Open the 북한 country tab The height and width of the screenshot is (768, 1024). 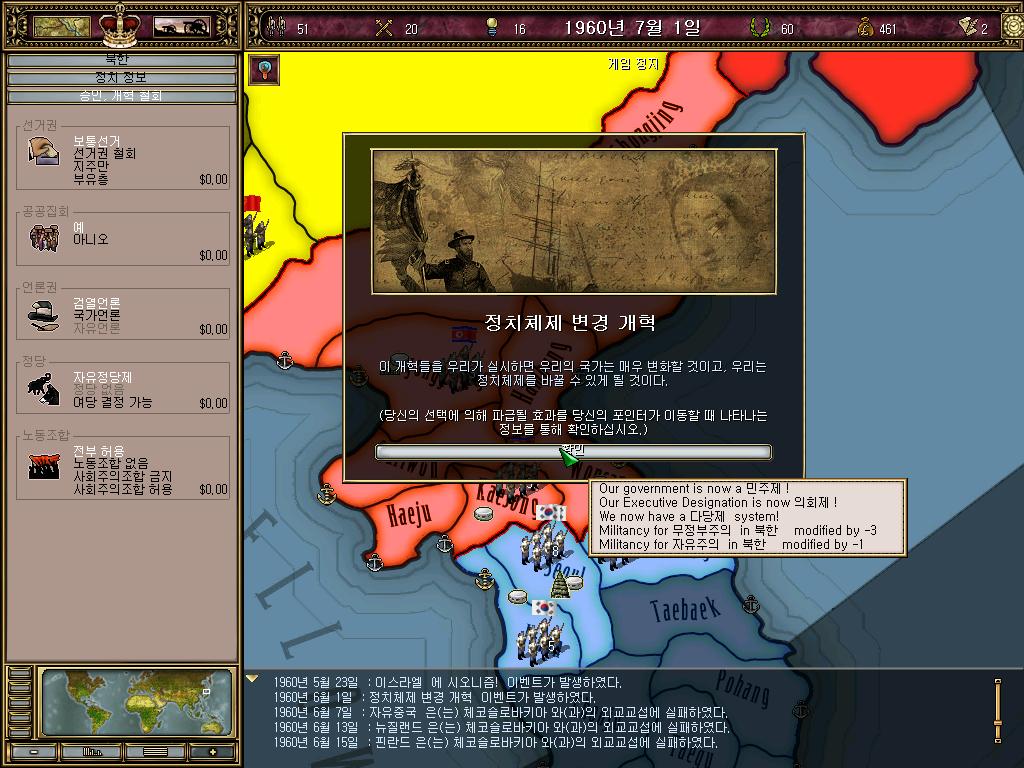pos(121,60)
